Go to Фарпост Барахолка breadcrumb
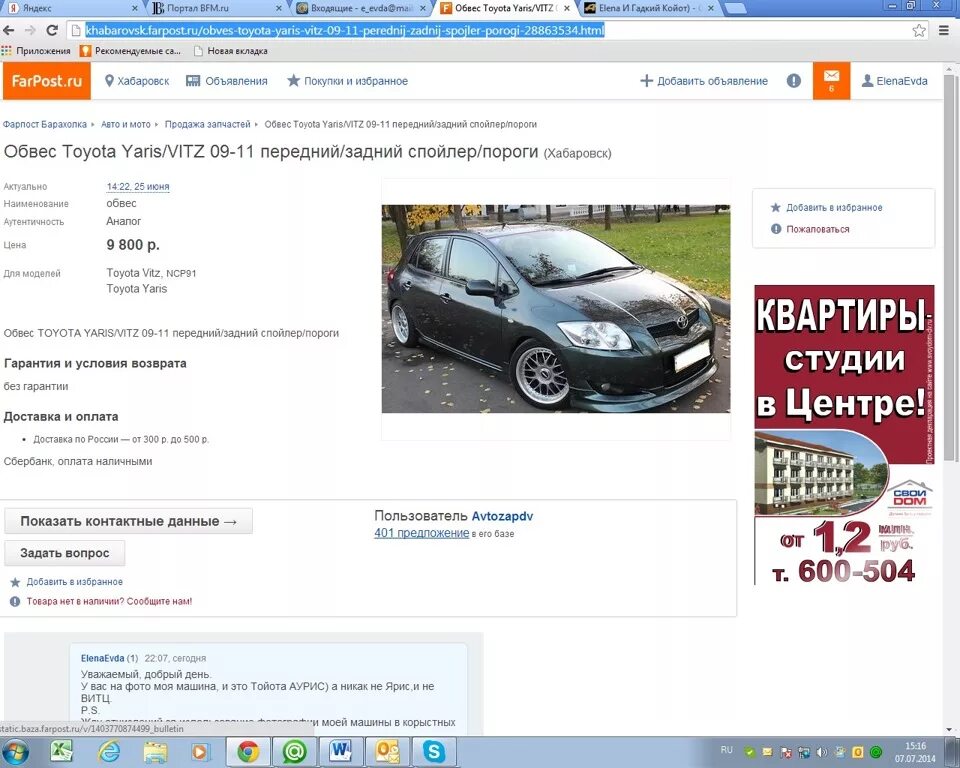 click(x=45, y=124)
